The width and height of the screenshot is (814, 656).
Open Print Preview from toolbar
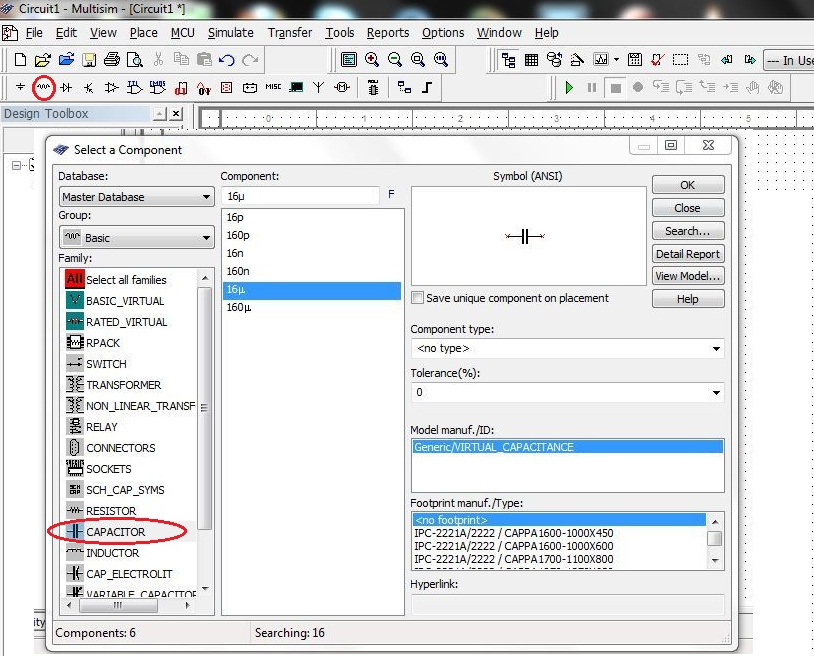coord(135,60)
